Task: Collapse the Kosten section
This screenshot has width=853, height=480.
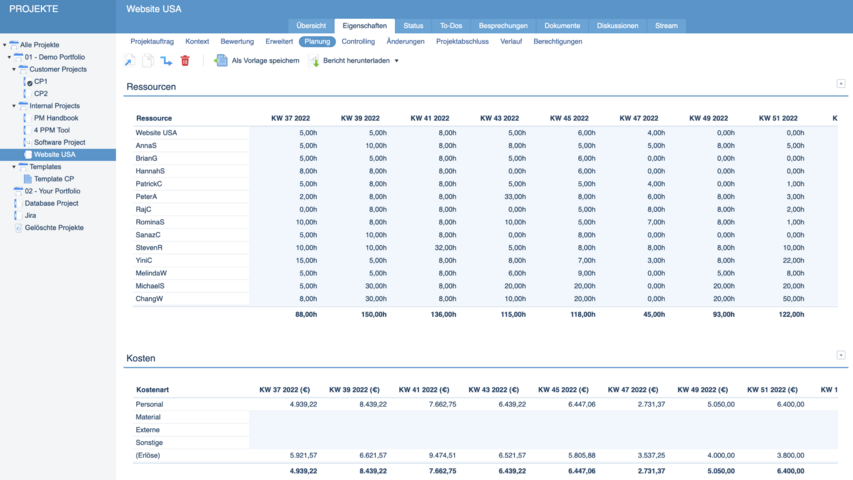Action: pyautogui.click(x=841, y=355)
